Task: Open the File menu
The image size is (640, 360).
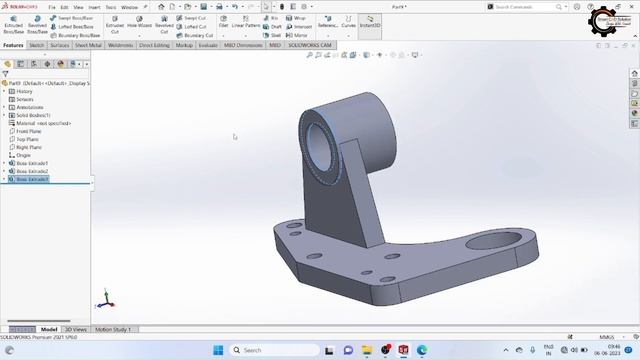Action: point(52,7)
